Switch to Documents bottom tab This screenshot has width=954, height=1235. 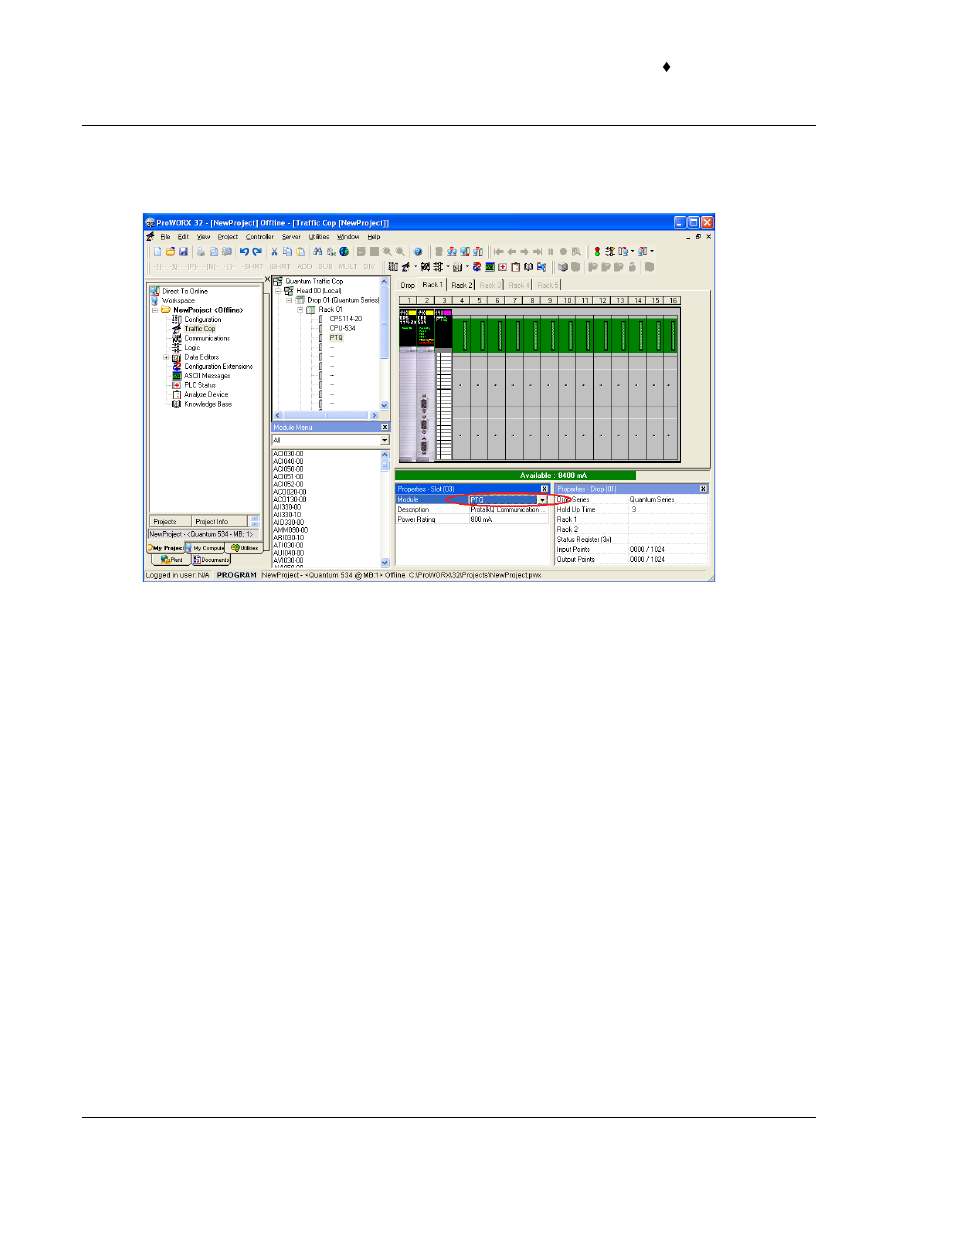(x=209, y=560)
